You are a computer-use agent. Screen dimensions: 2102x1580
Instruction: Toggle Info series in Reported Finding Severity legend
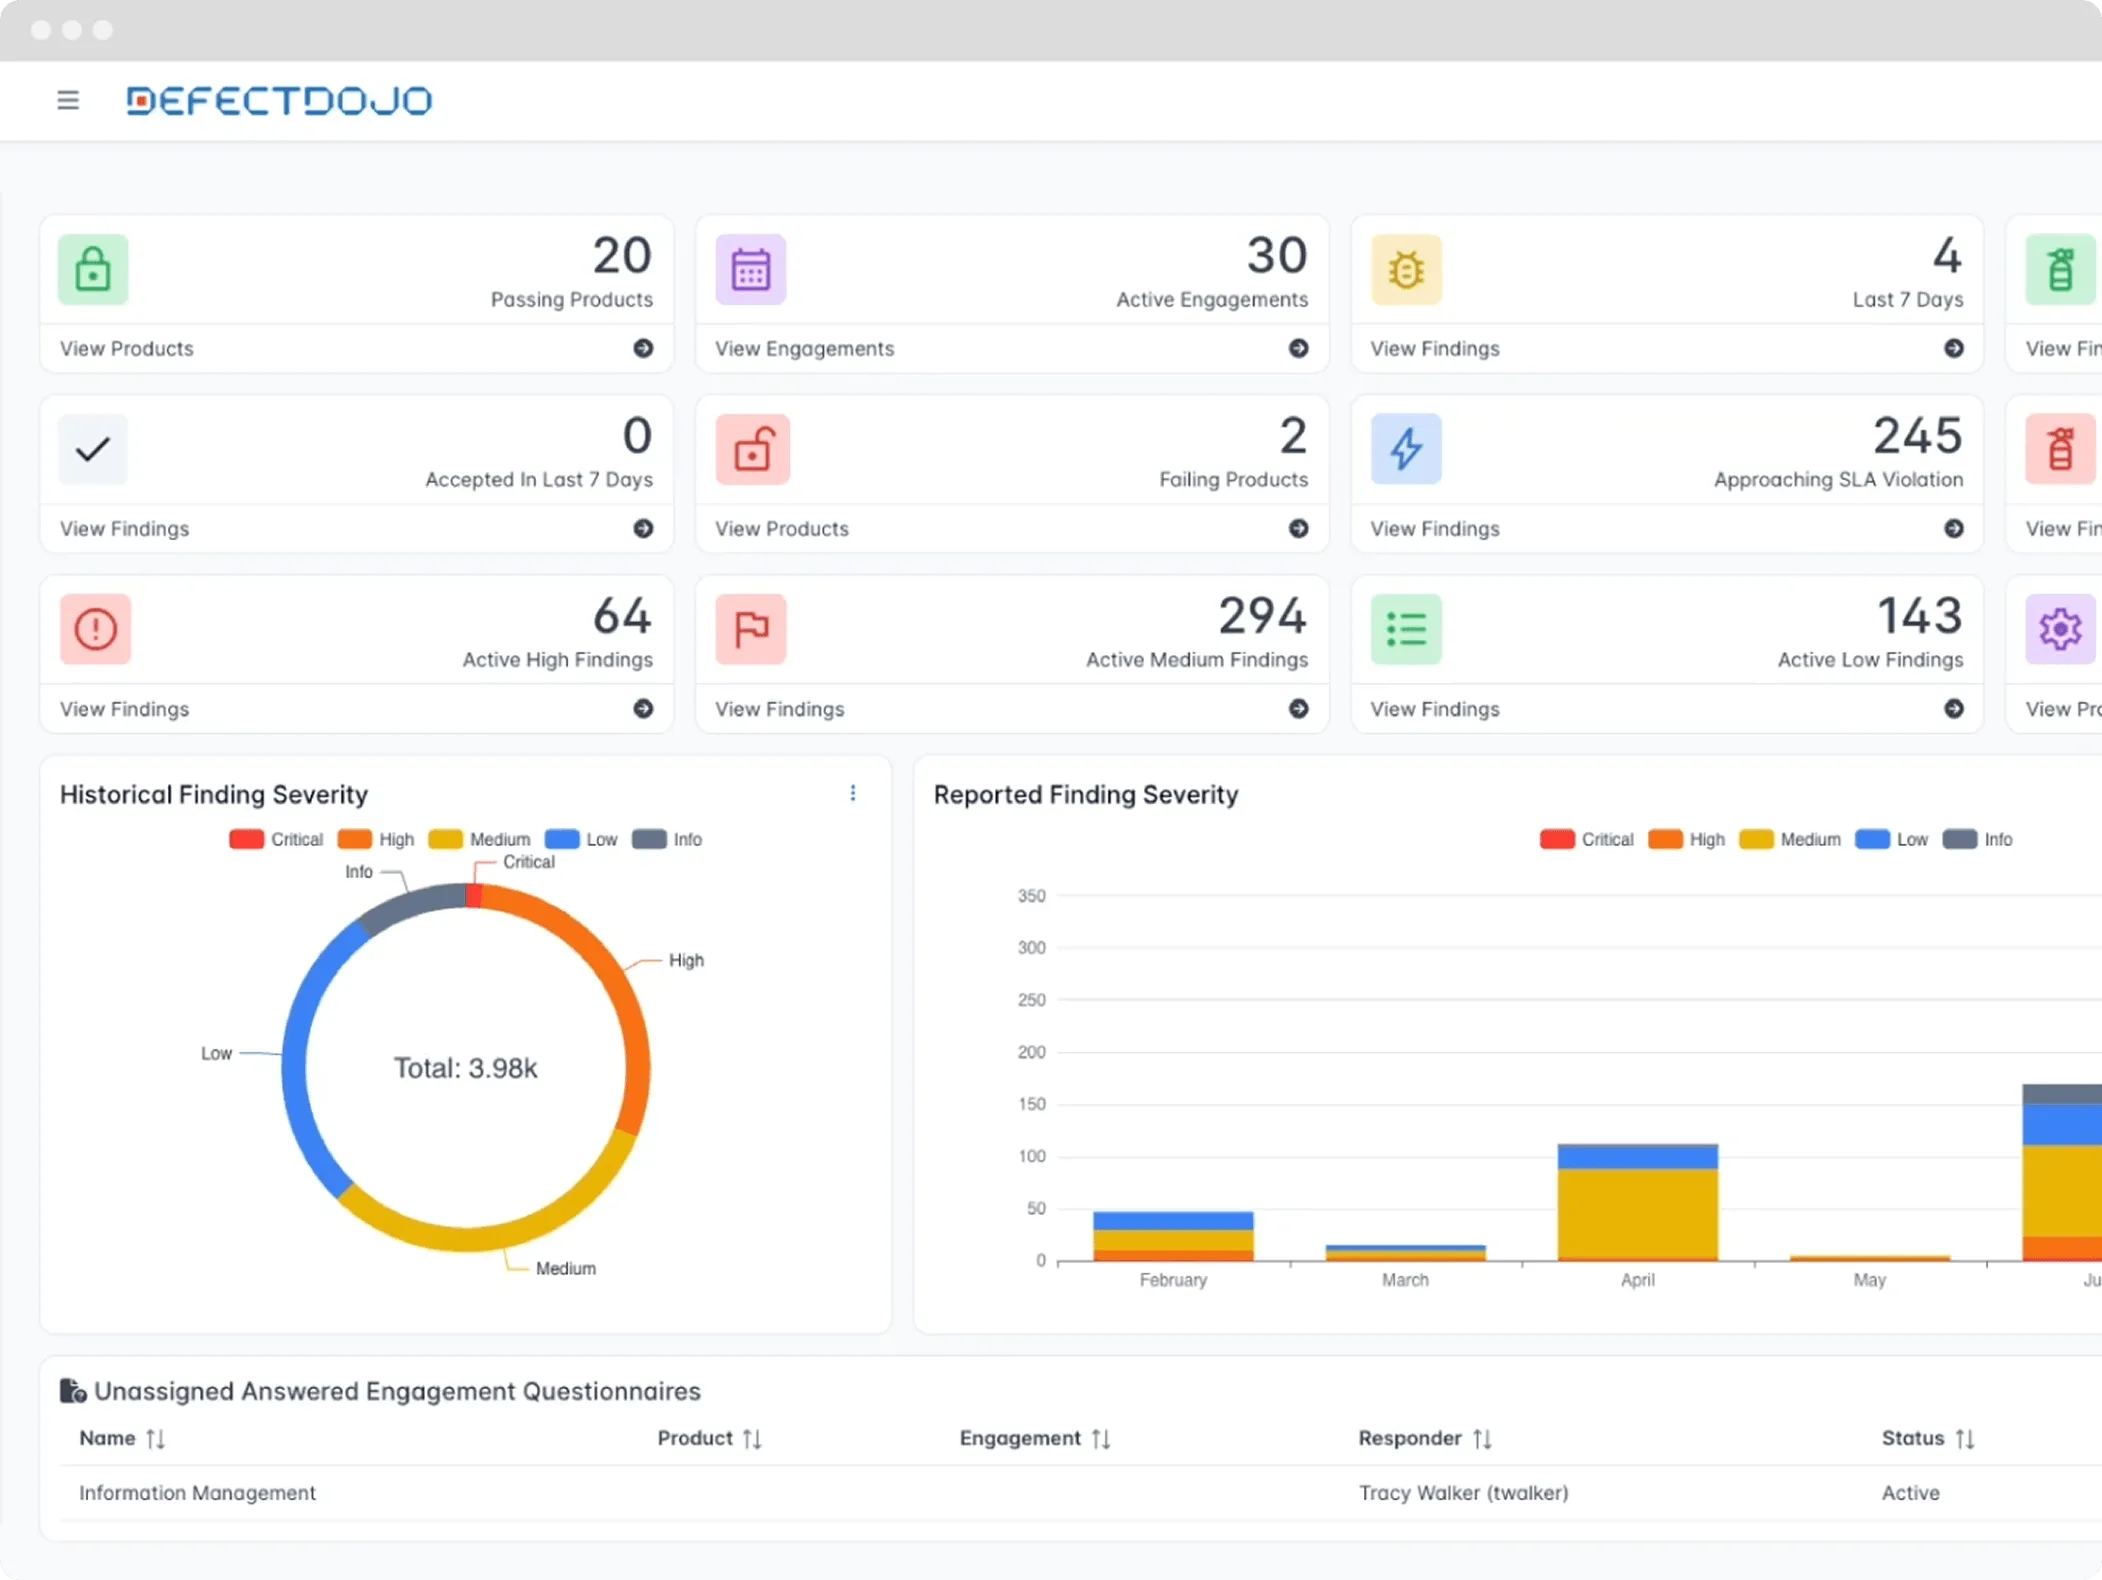point(1978,839)
